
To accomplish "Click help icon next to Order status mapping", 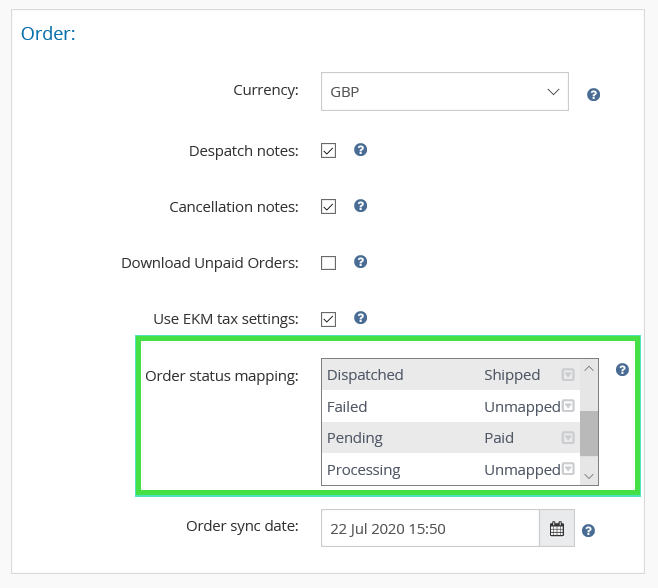I will (x=622, y=370).
